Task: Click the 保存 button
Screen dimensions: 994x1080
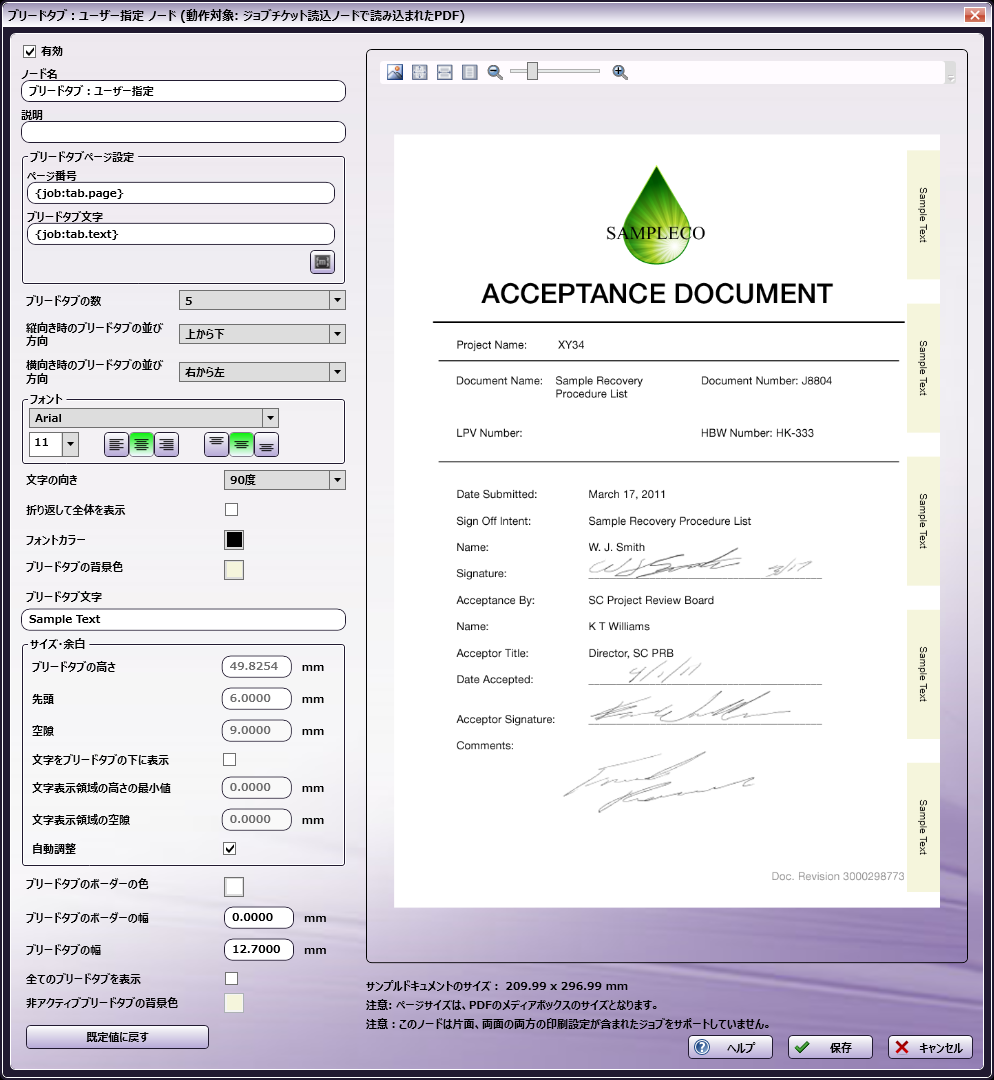Action: pyautogui.click(x=830, y=1047)
